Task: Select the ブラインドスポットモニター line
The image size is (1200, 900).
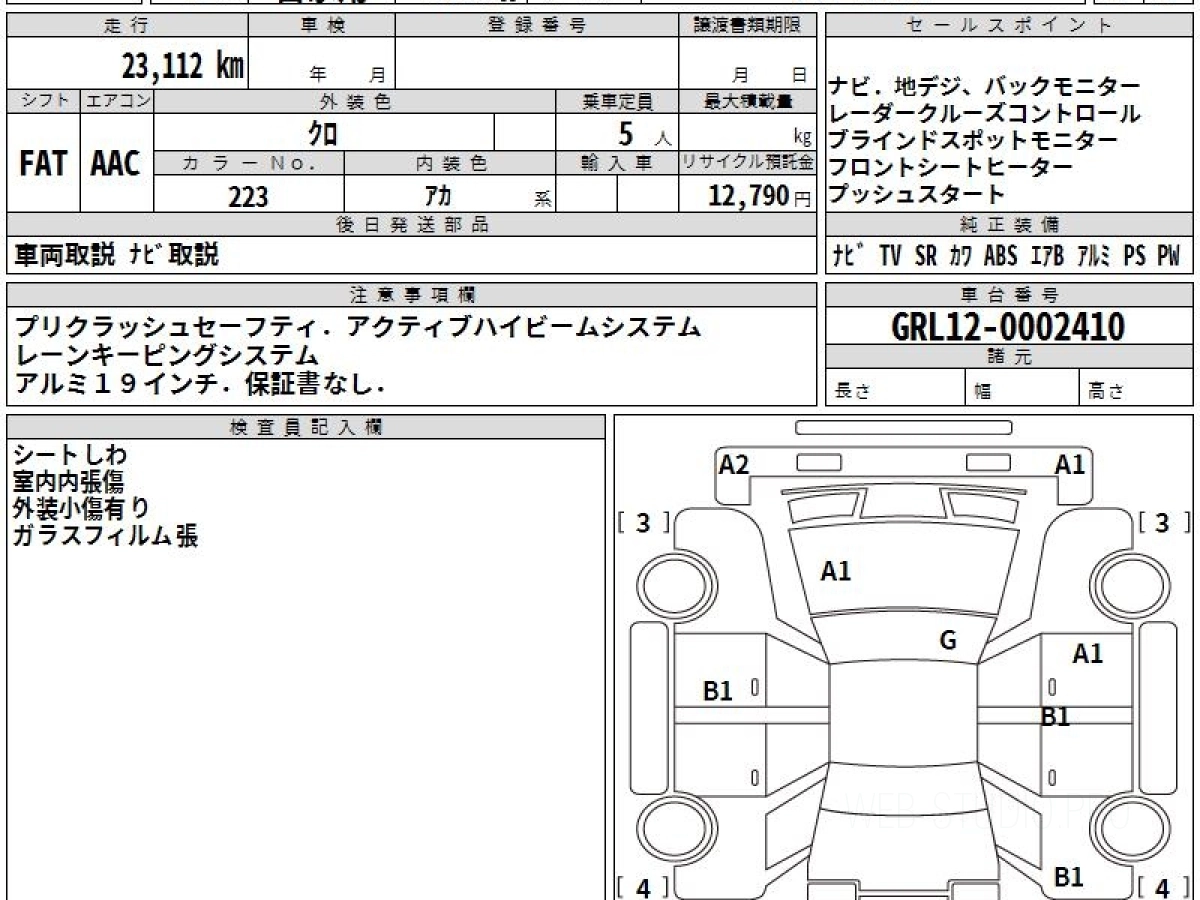Action: click(x=973, y=141)
